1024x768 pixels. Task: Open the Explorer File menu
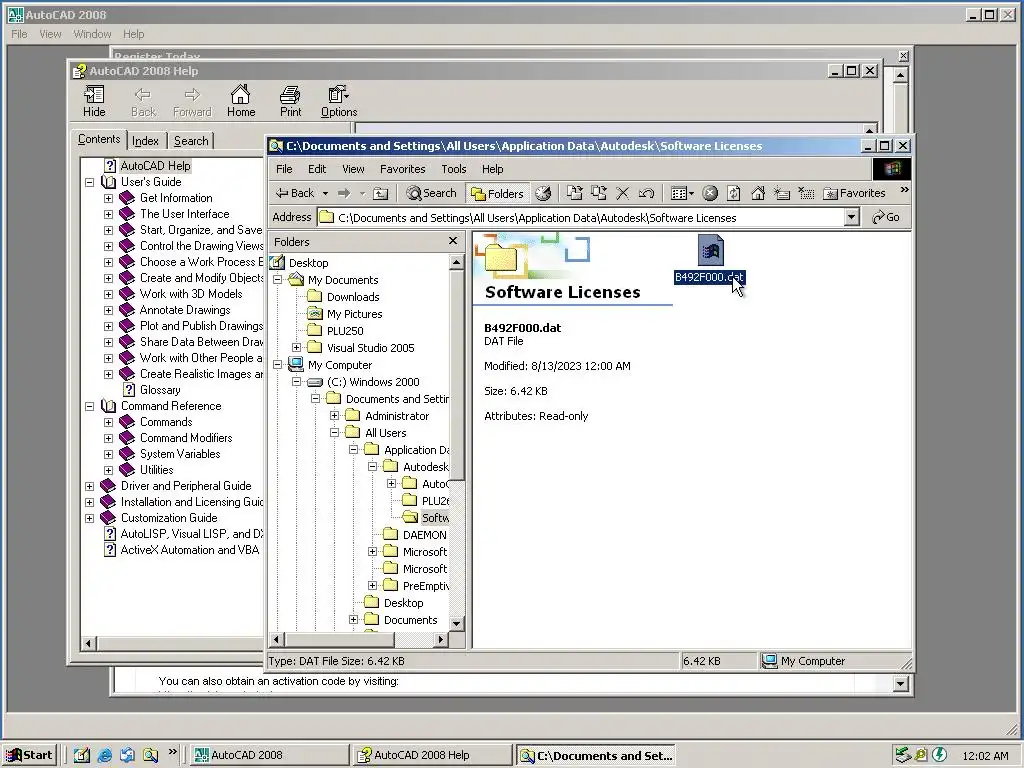pyautogui.click(x=284, y=169)
